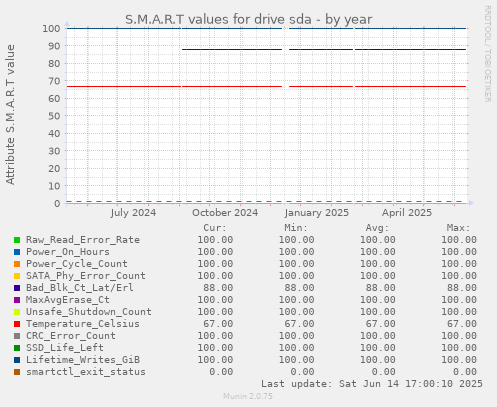Select the Unsafe_Shutdown_Count legend label
The width and height of the screenshot is (497, 407).
(89, 312)
